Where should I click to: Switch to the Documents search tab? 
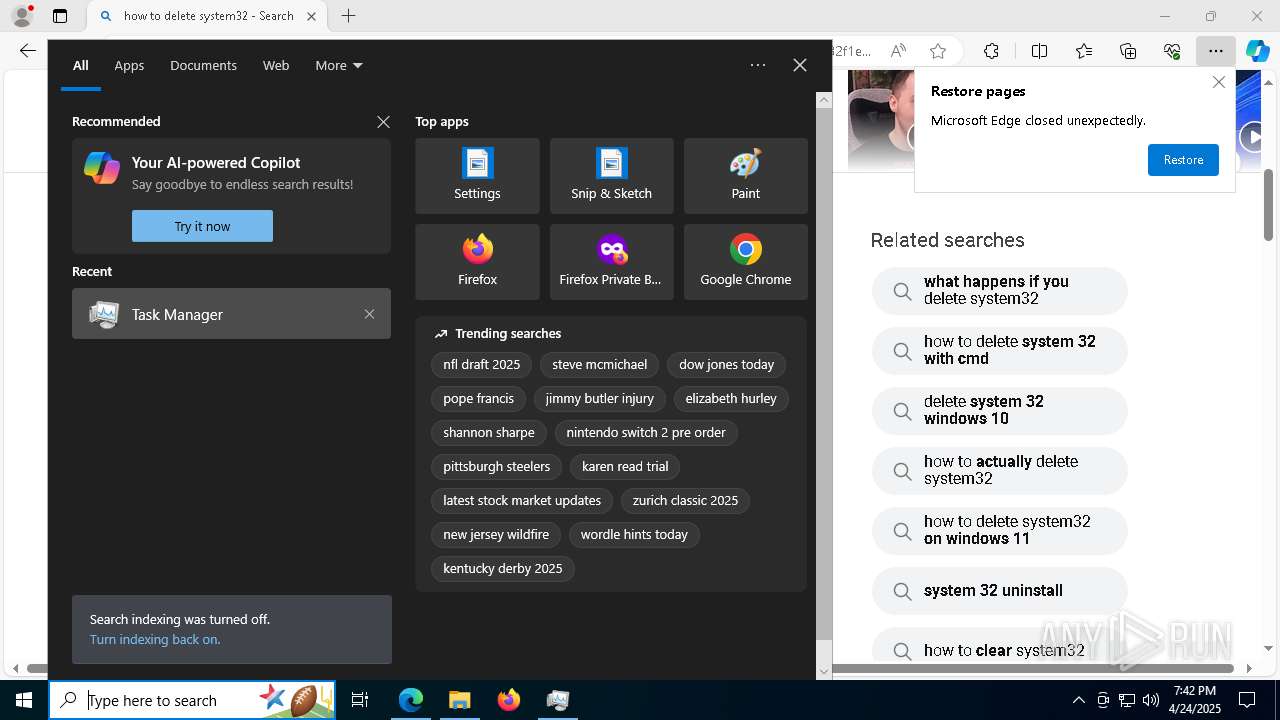203,65
